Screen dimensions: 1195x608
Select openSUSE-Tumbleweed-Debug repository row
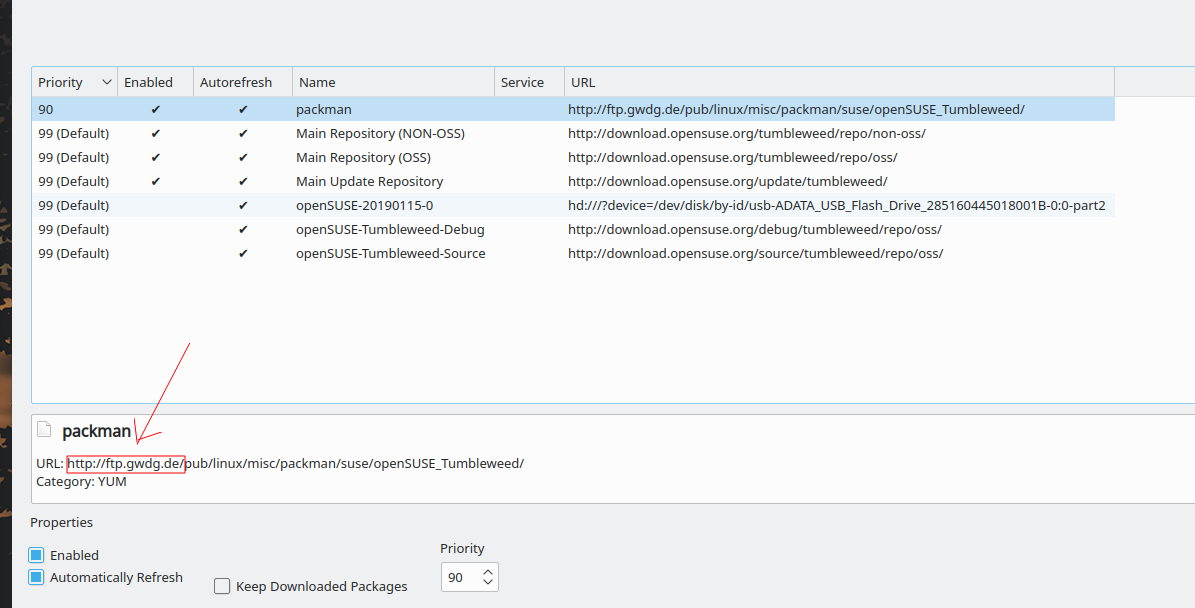pyautogui.click(x=573, y=229)
